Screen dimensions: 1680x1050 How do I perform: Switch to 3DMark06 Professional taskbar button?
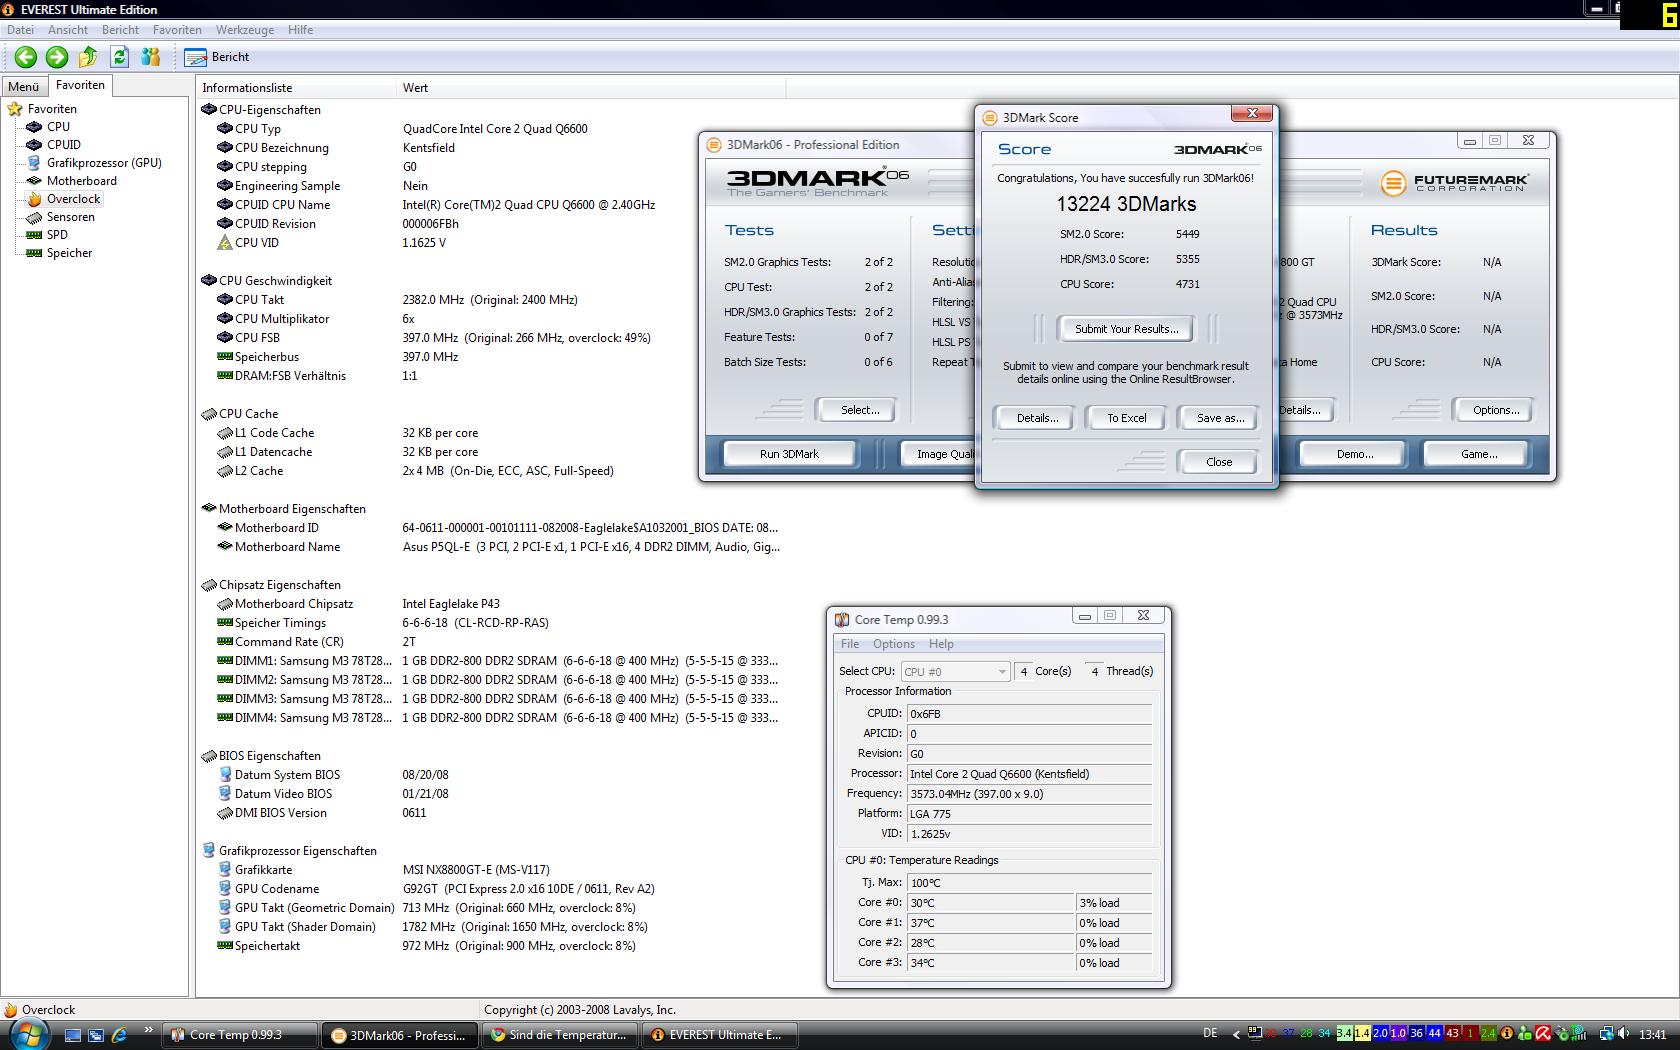pos(400,1035)
